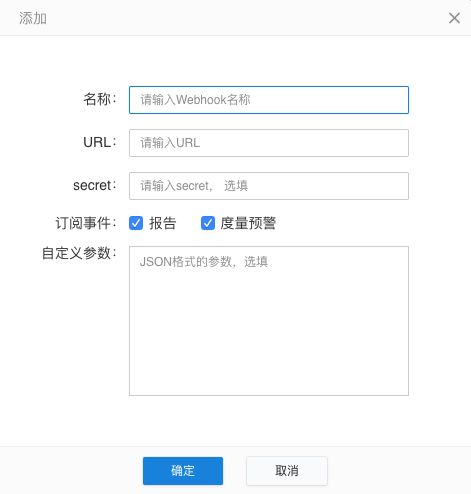Uncheck the 报告 checkbox
The width and height of the screenshot is (471, 494).
[136, 223]
